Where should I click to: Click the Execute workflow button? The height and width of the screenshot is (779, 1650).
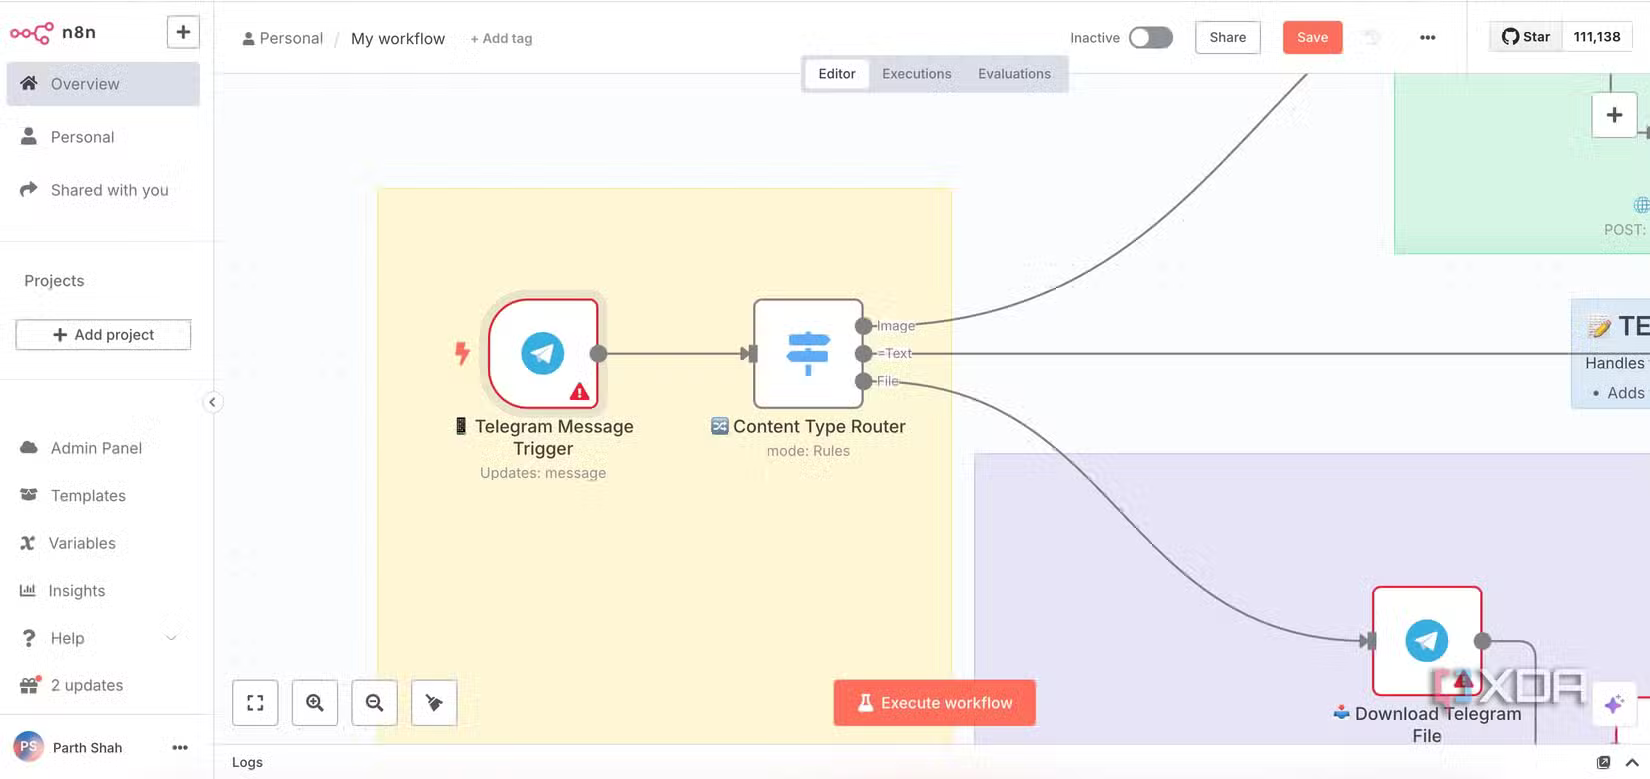(934, 703)
